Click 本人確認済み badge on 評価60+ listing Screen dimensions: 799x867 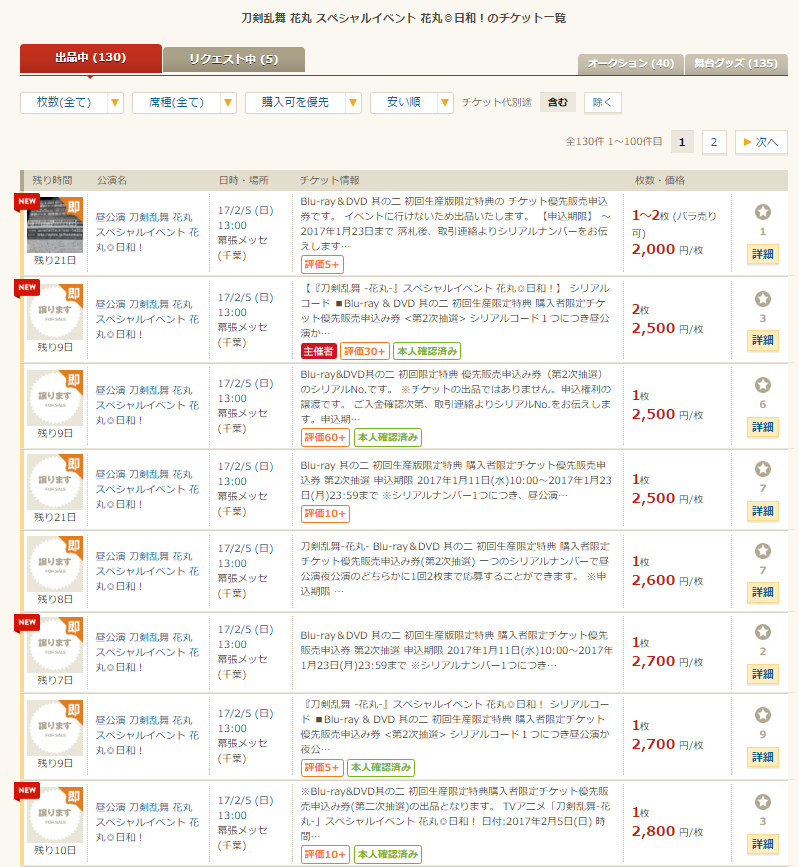[388, 437]
